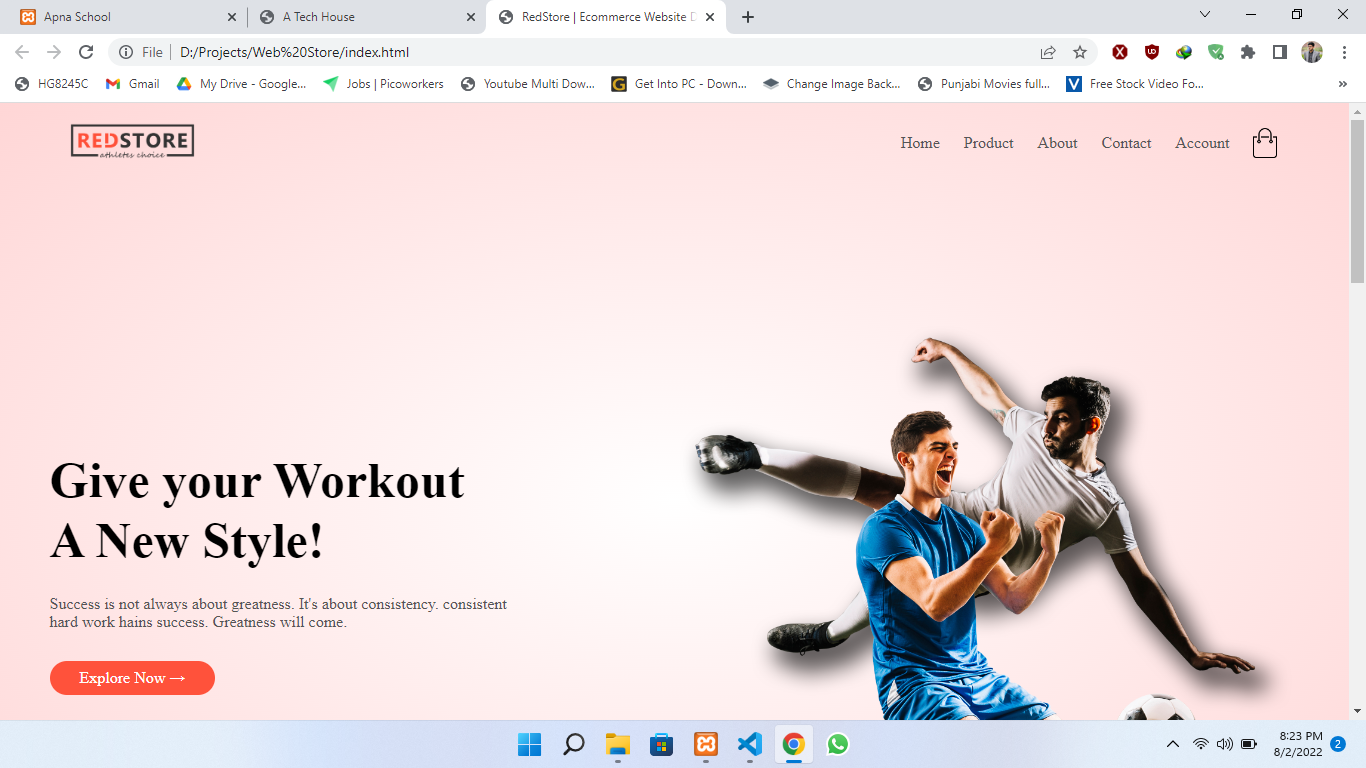
Task: View site information icon beside File
Action: click(126, 52)
